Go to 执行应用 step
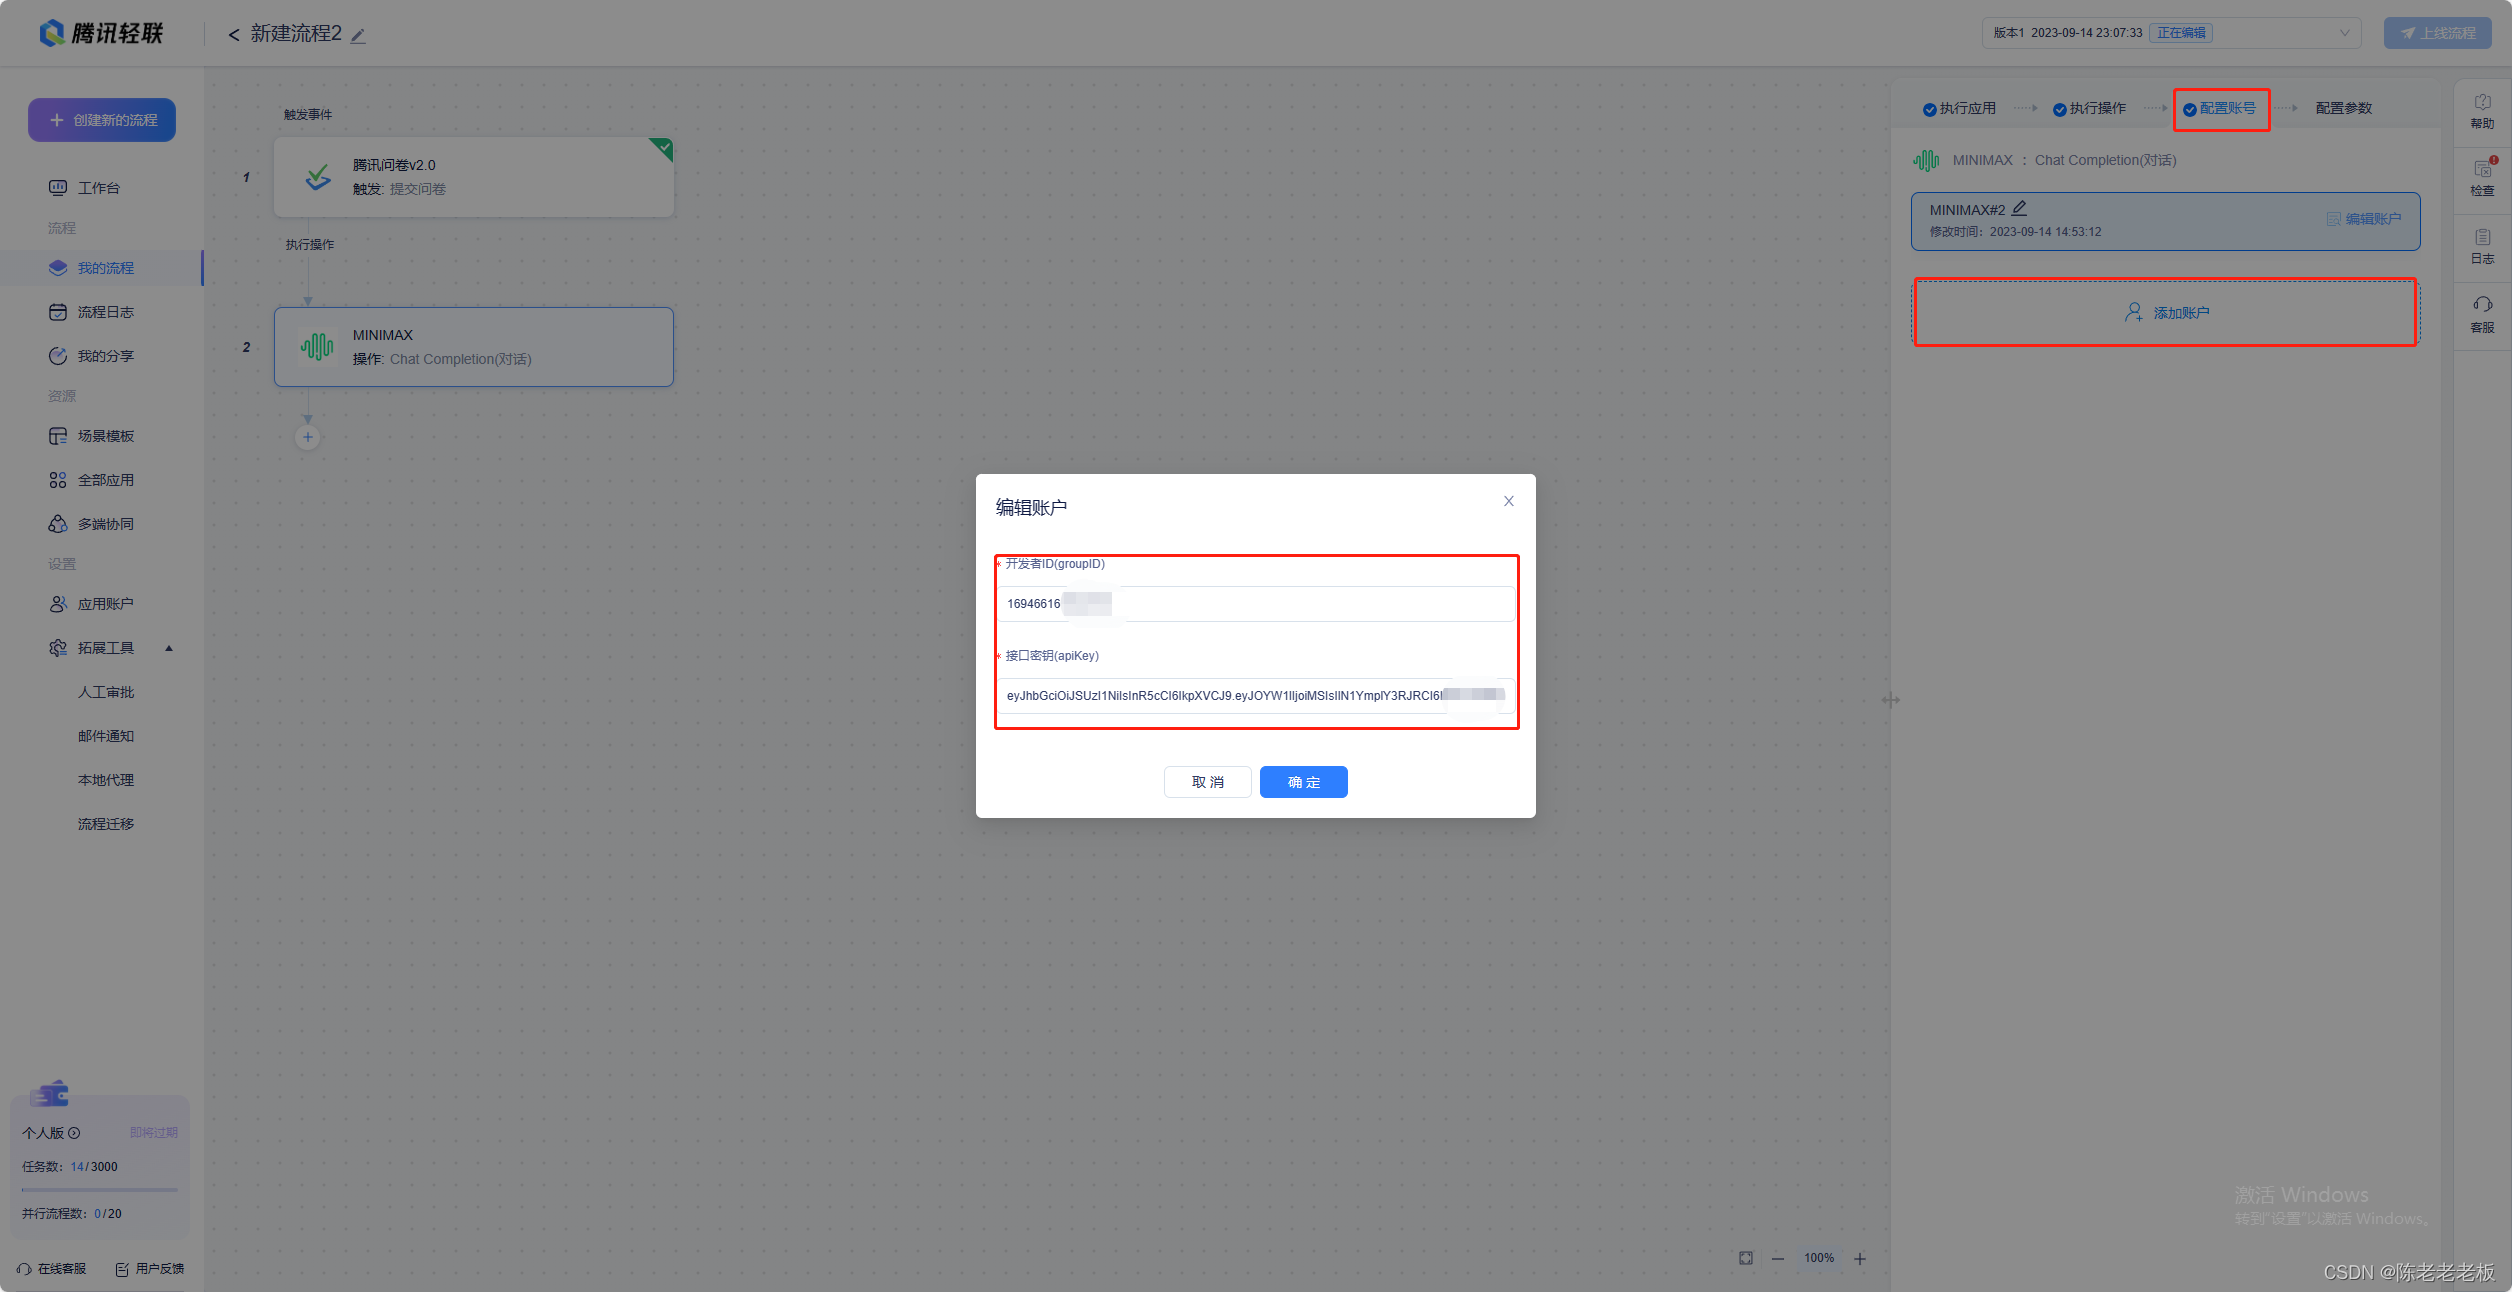The height and width of the screenshot is (1292, 2512). click(1959, 108)
